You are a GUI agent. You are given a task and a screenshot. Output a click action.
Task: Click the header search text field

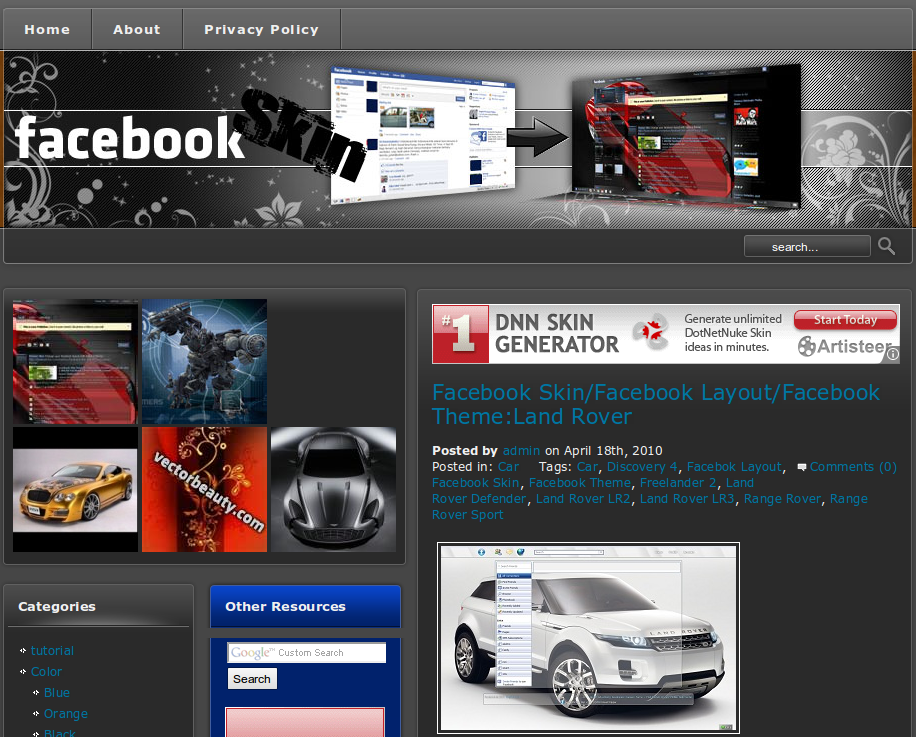807,247
